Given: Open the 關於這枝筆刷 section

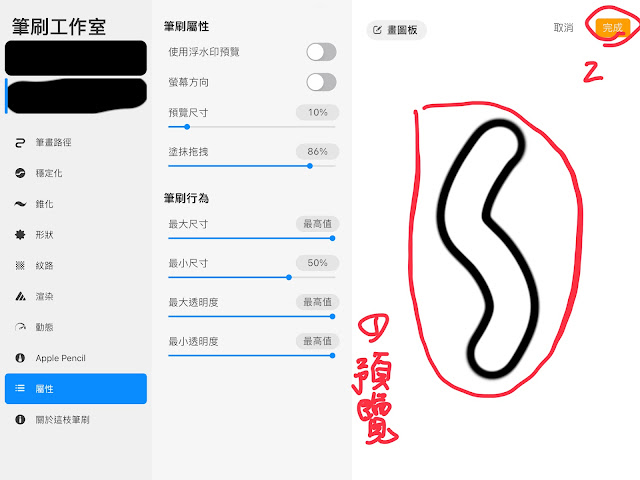Looking at the screenshot, I should [x=76, y=420].
